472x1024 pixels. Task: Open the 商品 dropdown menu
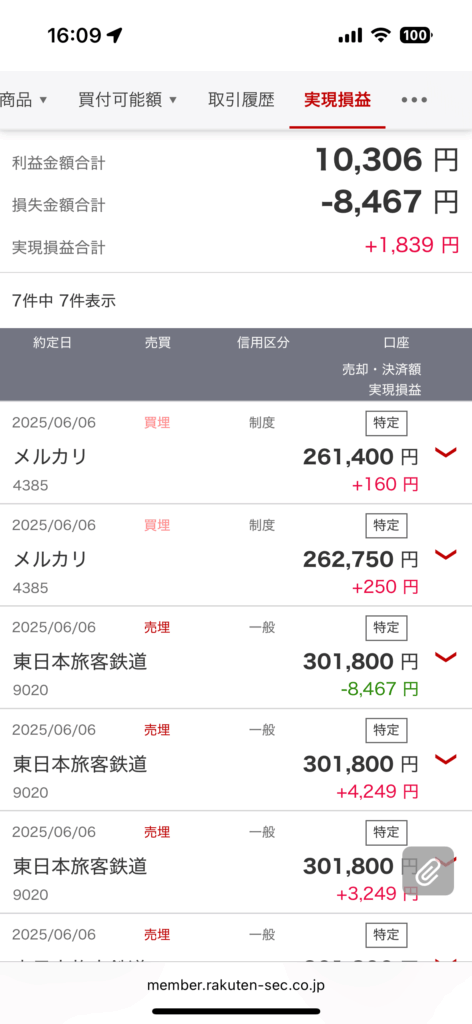click(x=24, y=100)
